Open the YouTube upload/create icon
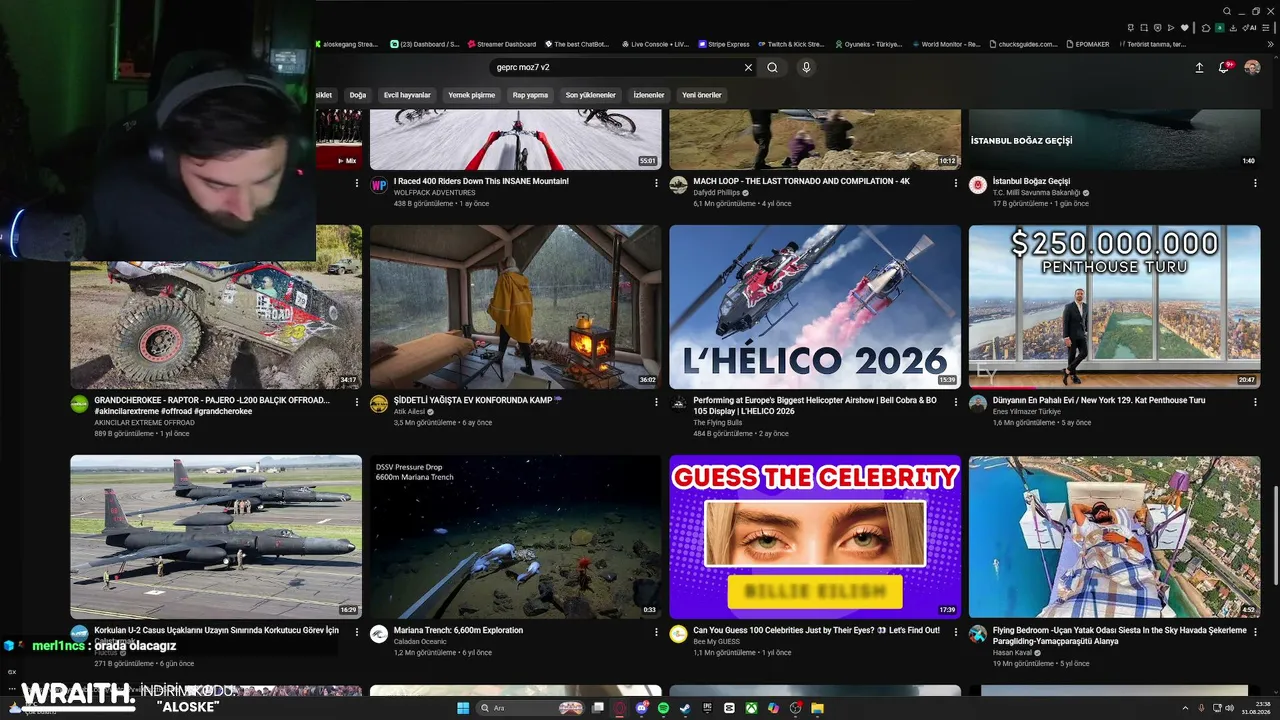Viewport: 1280px width, 720px height. pyautogui.click(x=1199, y=68)
